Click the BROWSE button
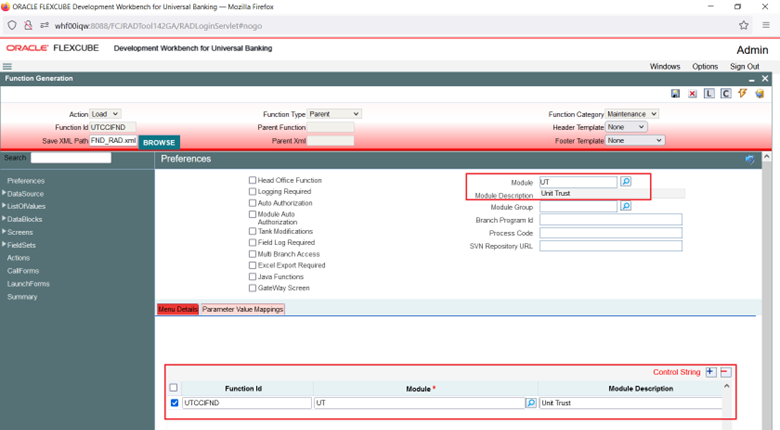The image size is (780, 430). click(159, 142)
